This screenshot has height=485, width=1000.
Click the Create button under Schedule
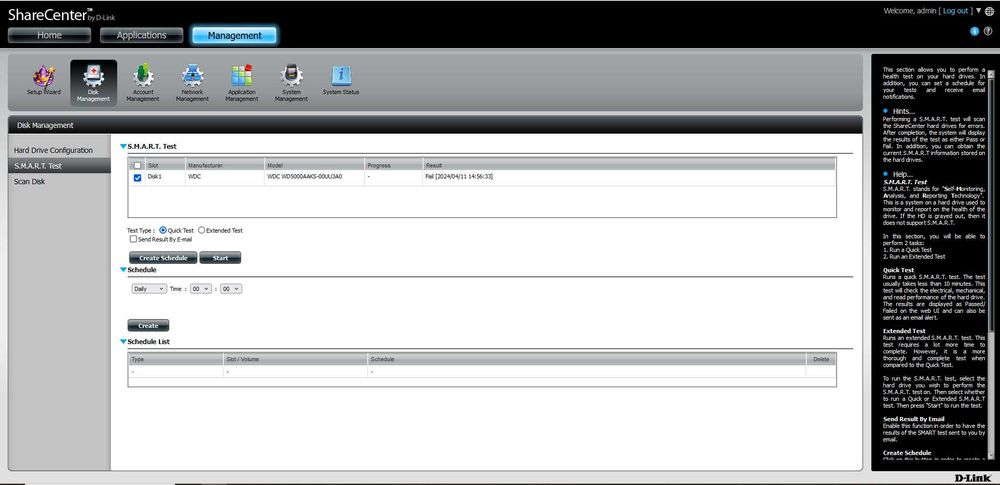(149, 325)
